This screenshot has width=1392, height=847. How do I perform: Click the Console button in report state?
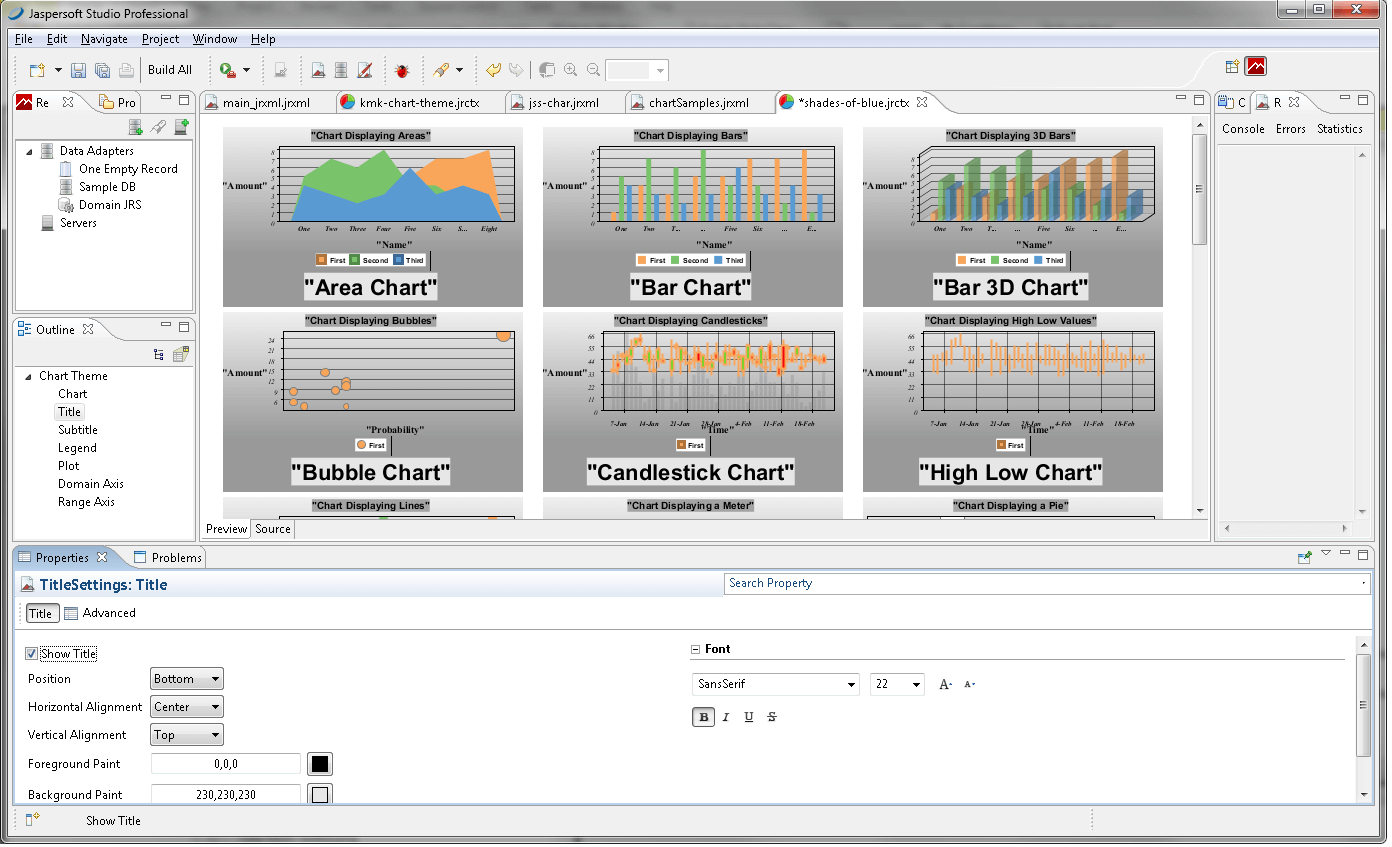click(x=1243, y=129)
